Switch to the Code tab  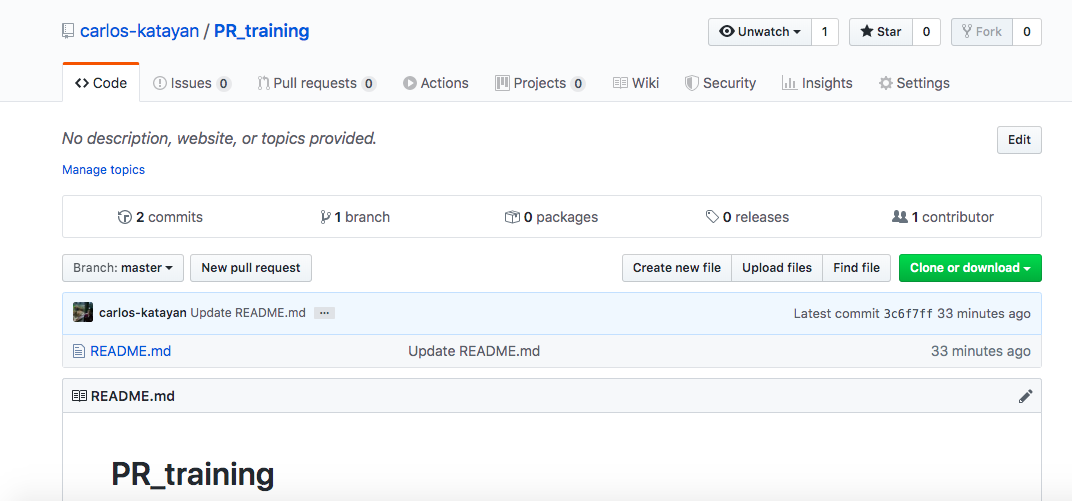click(x=101, y=83)
